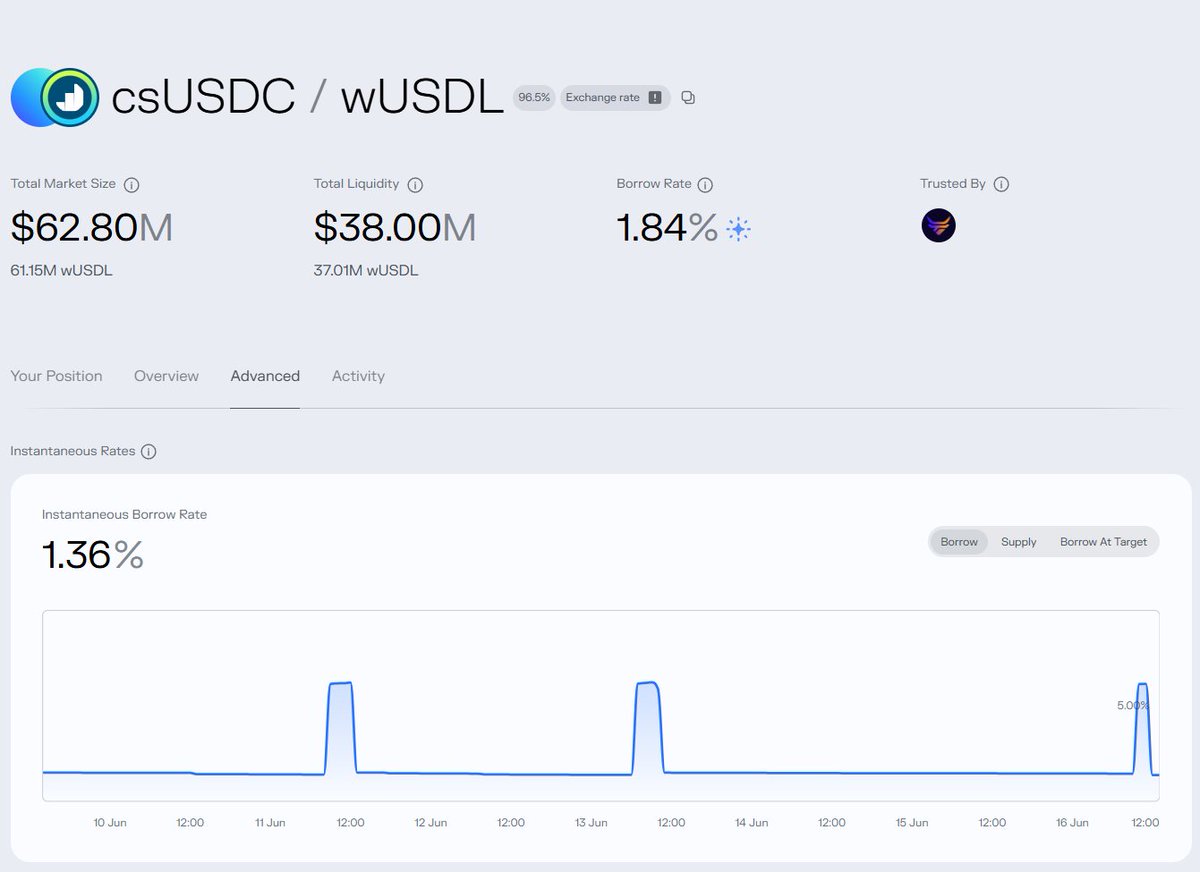Click the 1.84% borrow rate value
This screenshot has height=872, width=1200.
pos(667,228)
